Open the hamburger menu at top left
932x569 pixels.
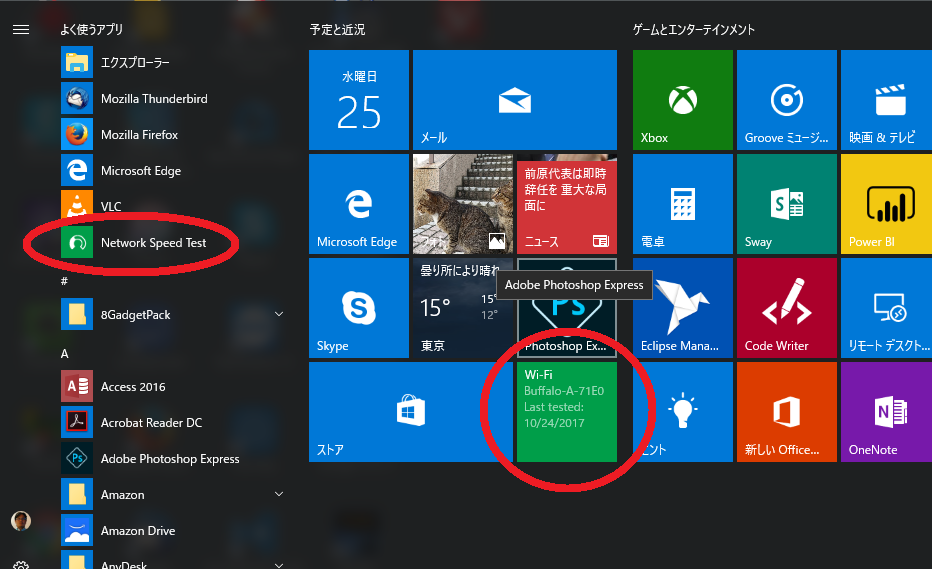tap(21, 30)
